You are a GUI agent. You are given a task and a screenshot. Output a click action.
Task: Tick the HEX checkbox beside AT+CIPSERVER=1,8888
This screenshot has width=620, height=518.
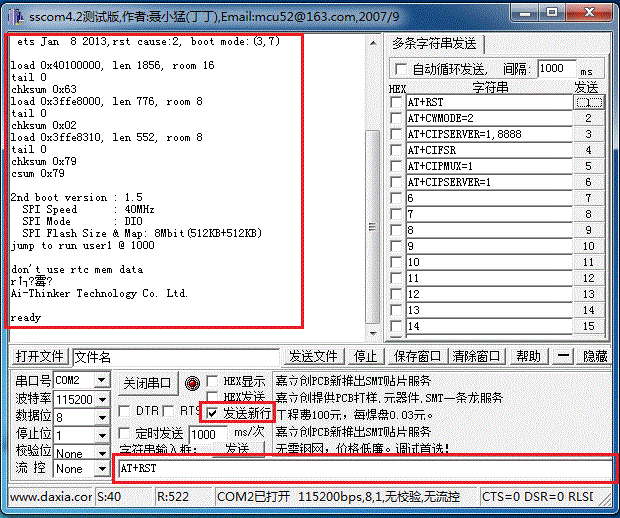[396, 134]
